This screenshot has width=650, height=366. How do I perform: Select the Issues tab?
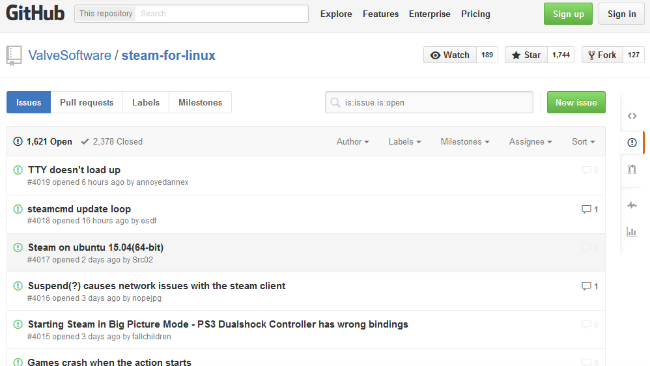tap(29, 102)
